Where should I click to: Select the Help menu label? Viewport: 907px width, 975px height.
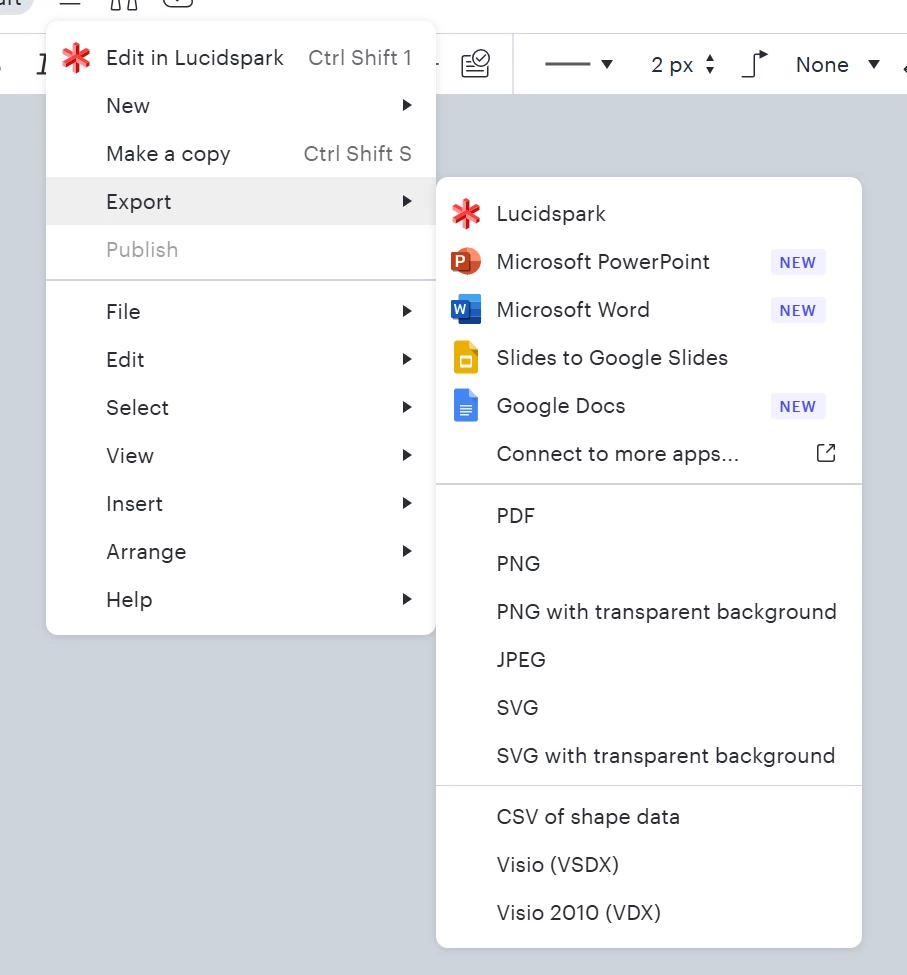pos(129,600)
